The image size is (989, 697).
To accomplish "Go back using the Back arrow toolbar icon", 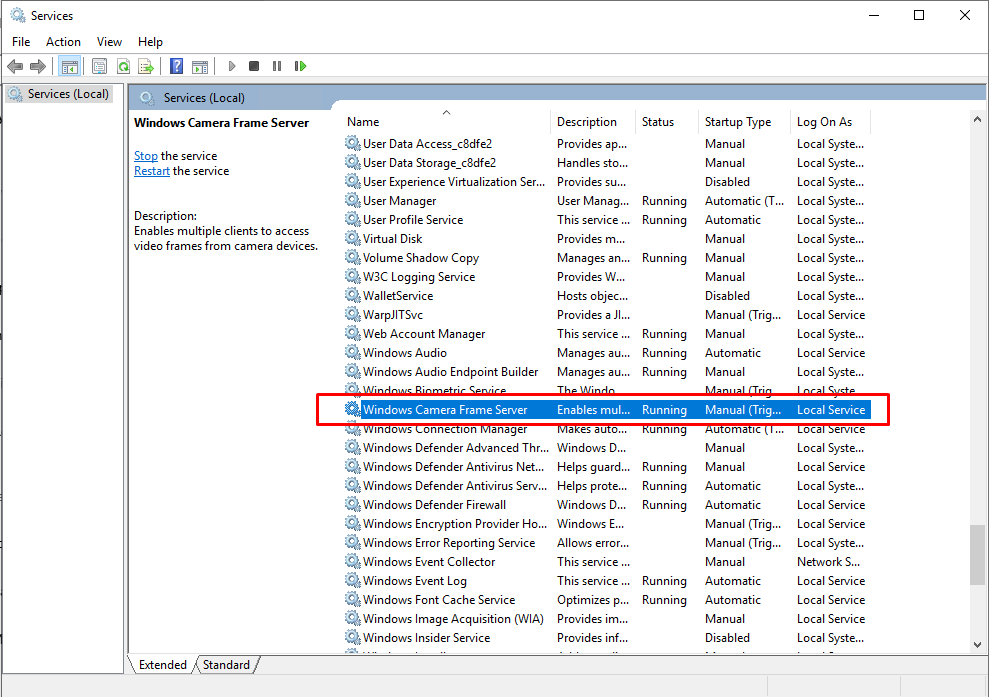I will (15, 66).
